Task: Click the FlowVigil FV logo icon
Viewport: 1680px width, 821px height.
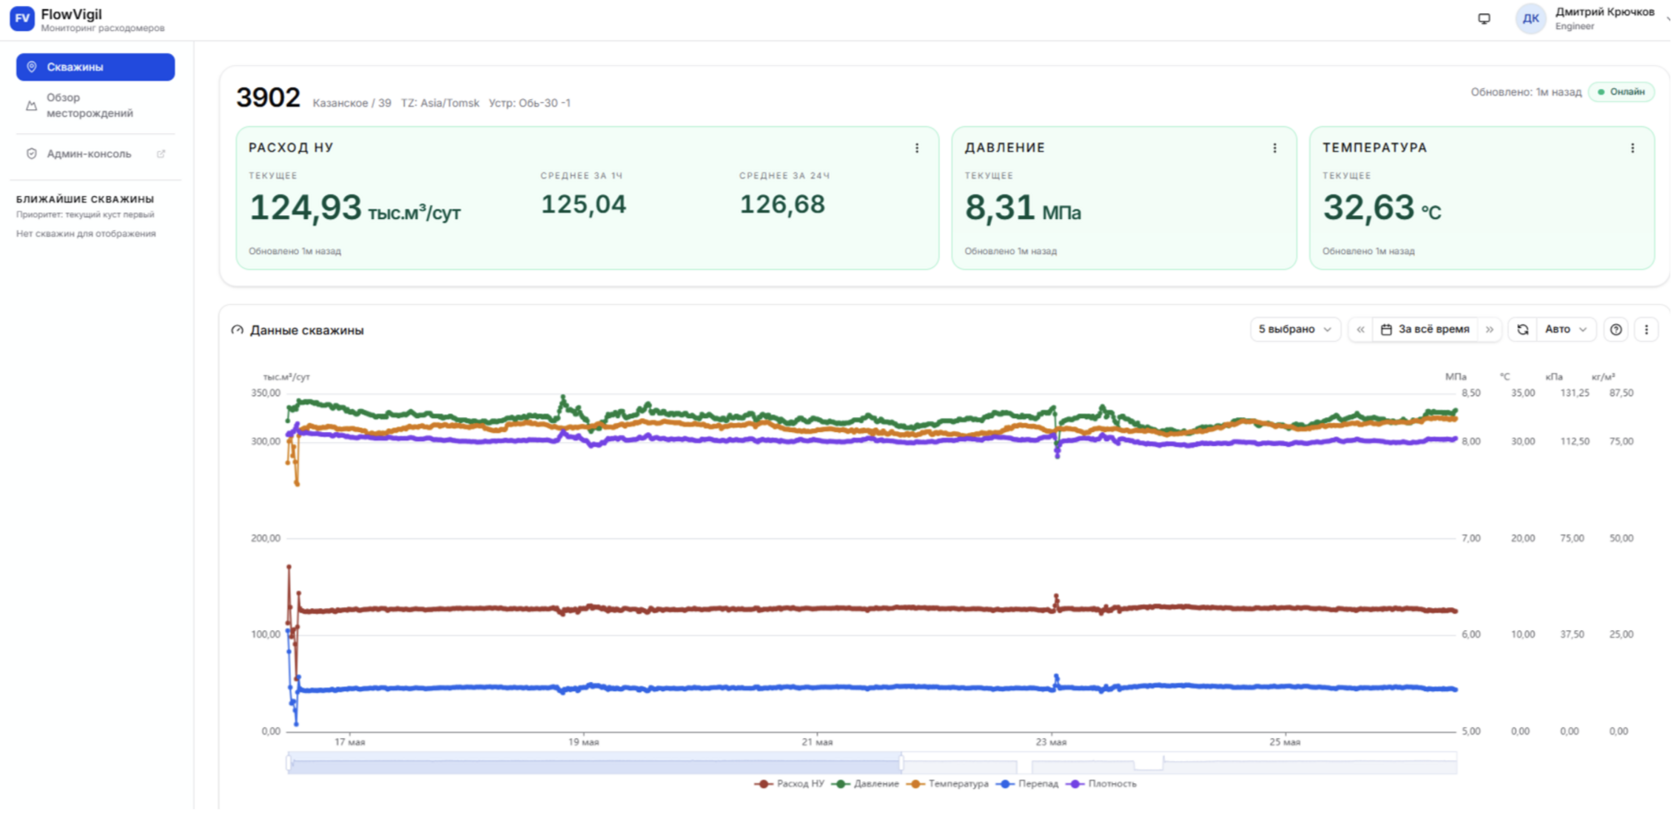Action: pyautogui.click(x=22, y=18)
